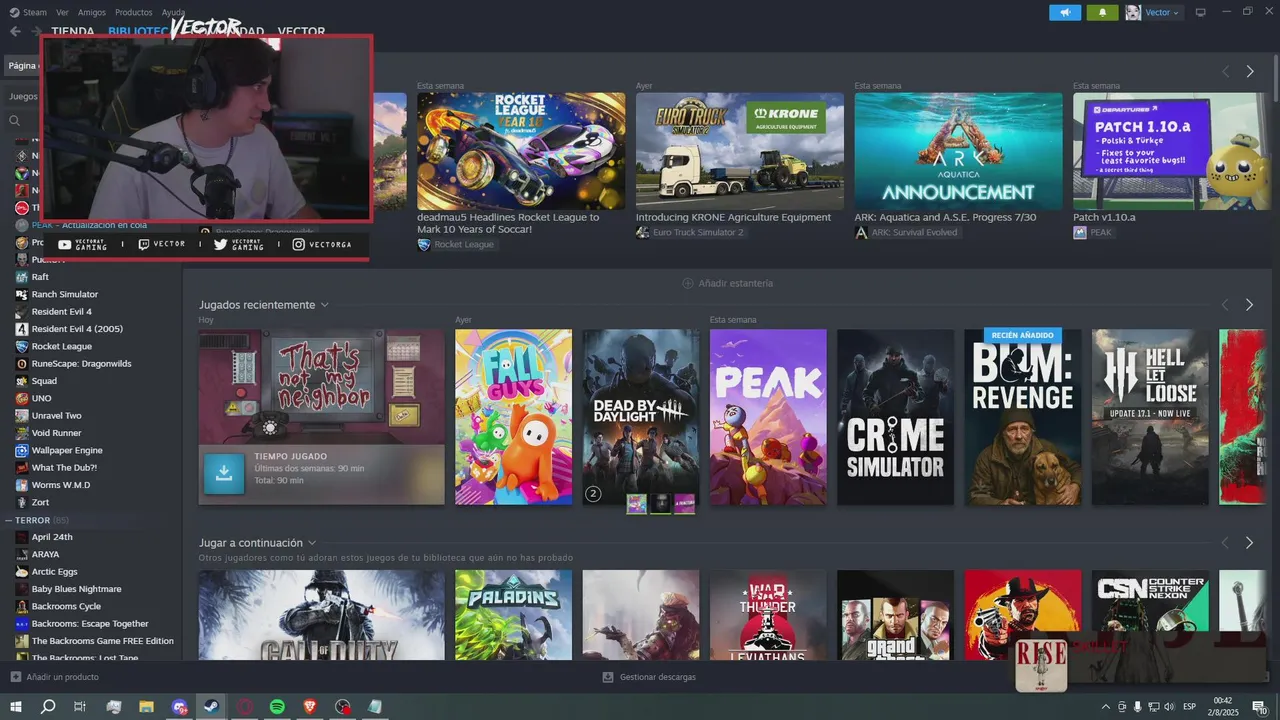Select RuneScape: Dragonwilds in the list
The image size is (1280, 720).
coord(81,363)
